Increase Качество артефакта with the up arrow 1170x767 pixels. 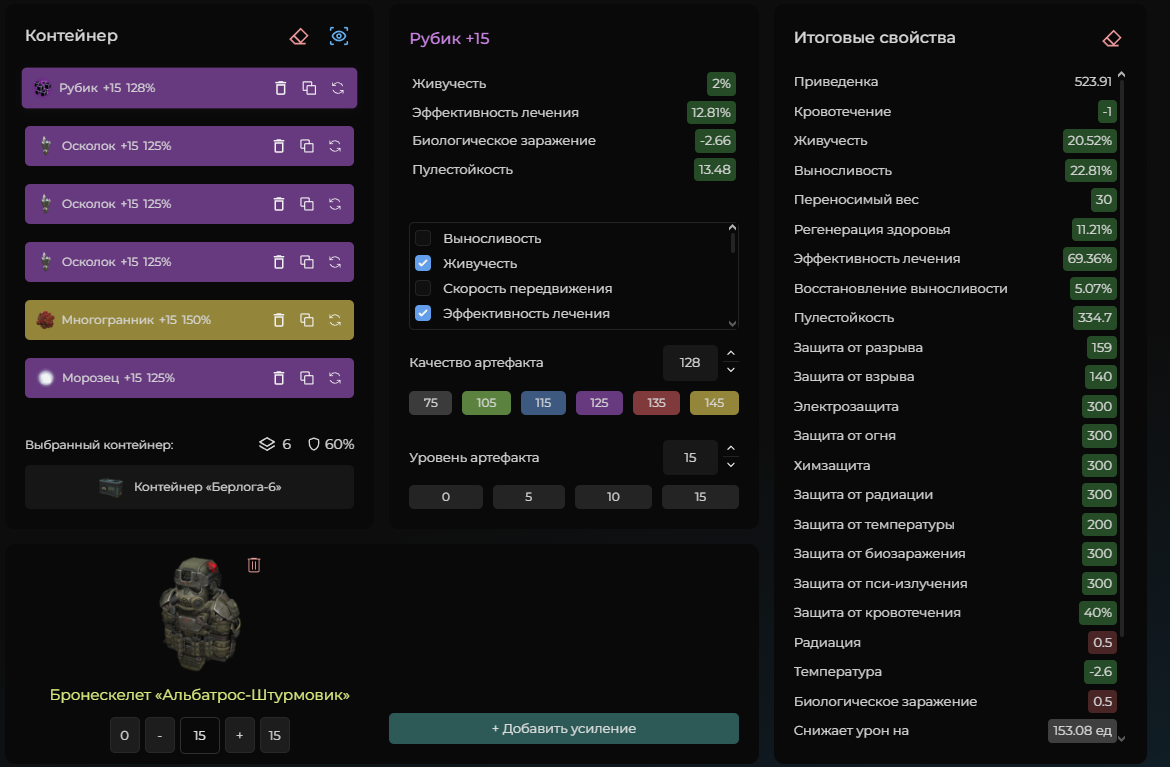tap(731, 354)
